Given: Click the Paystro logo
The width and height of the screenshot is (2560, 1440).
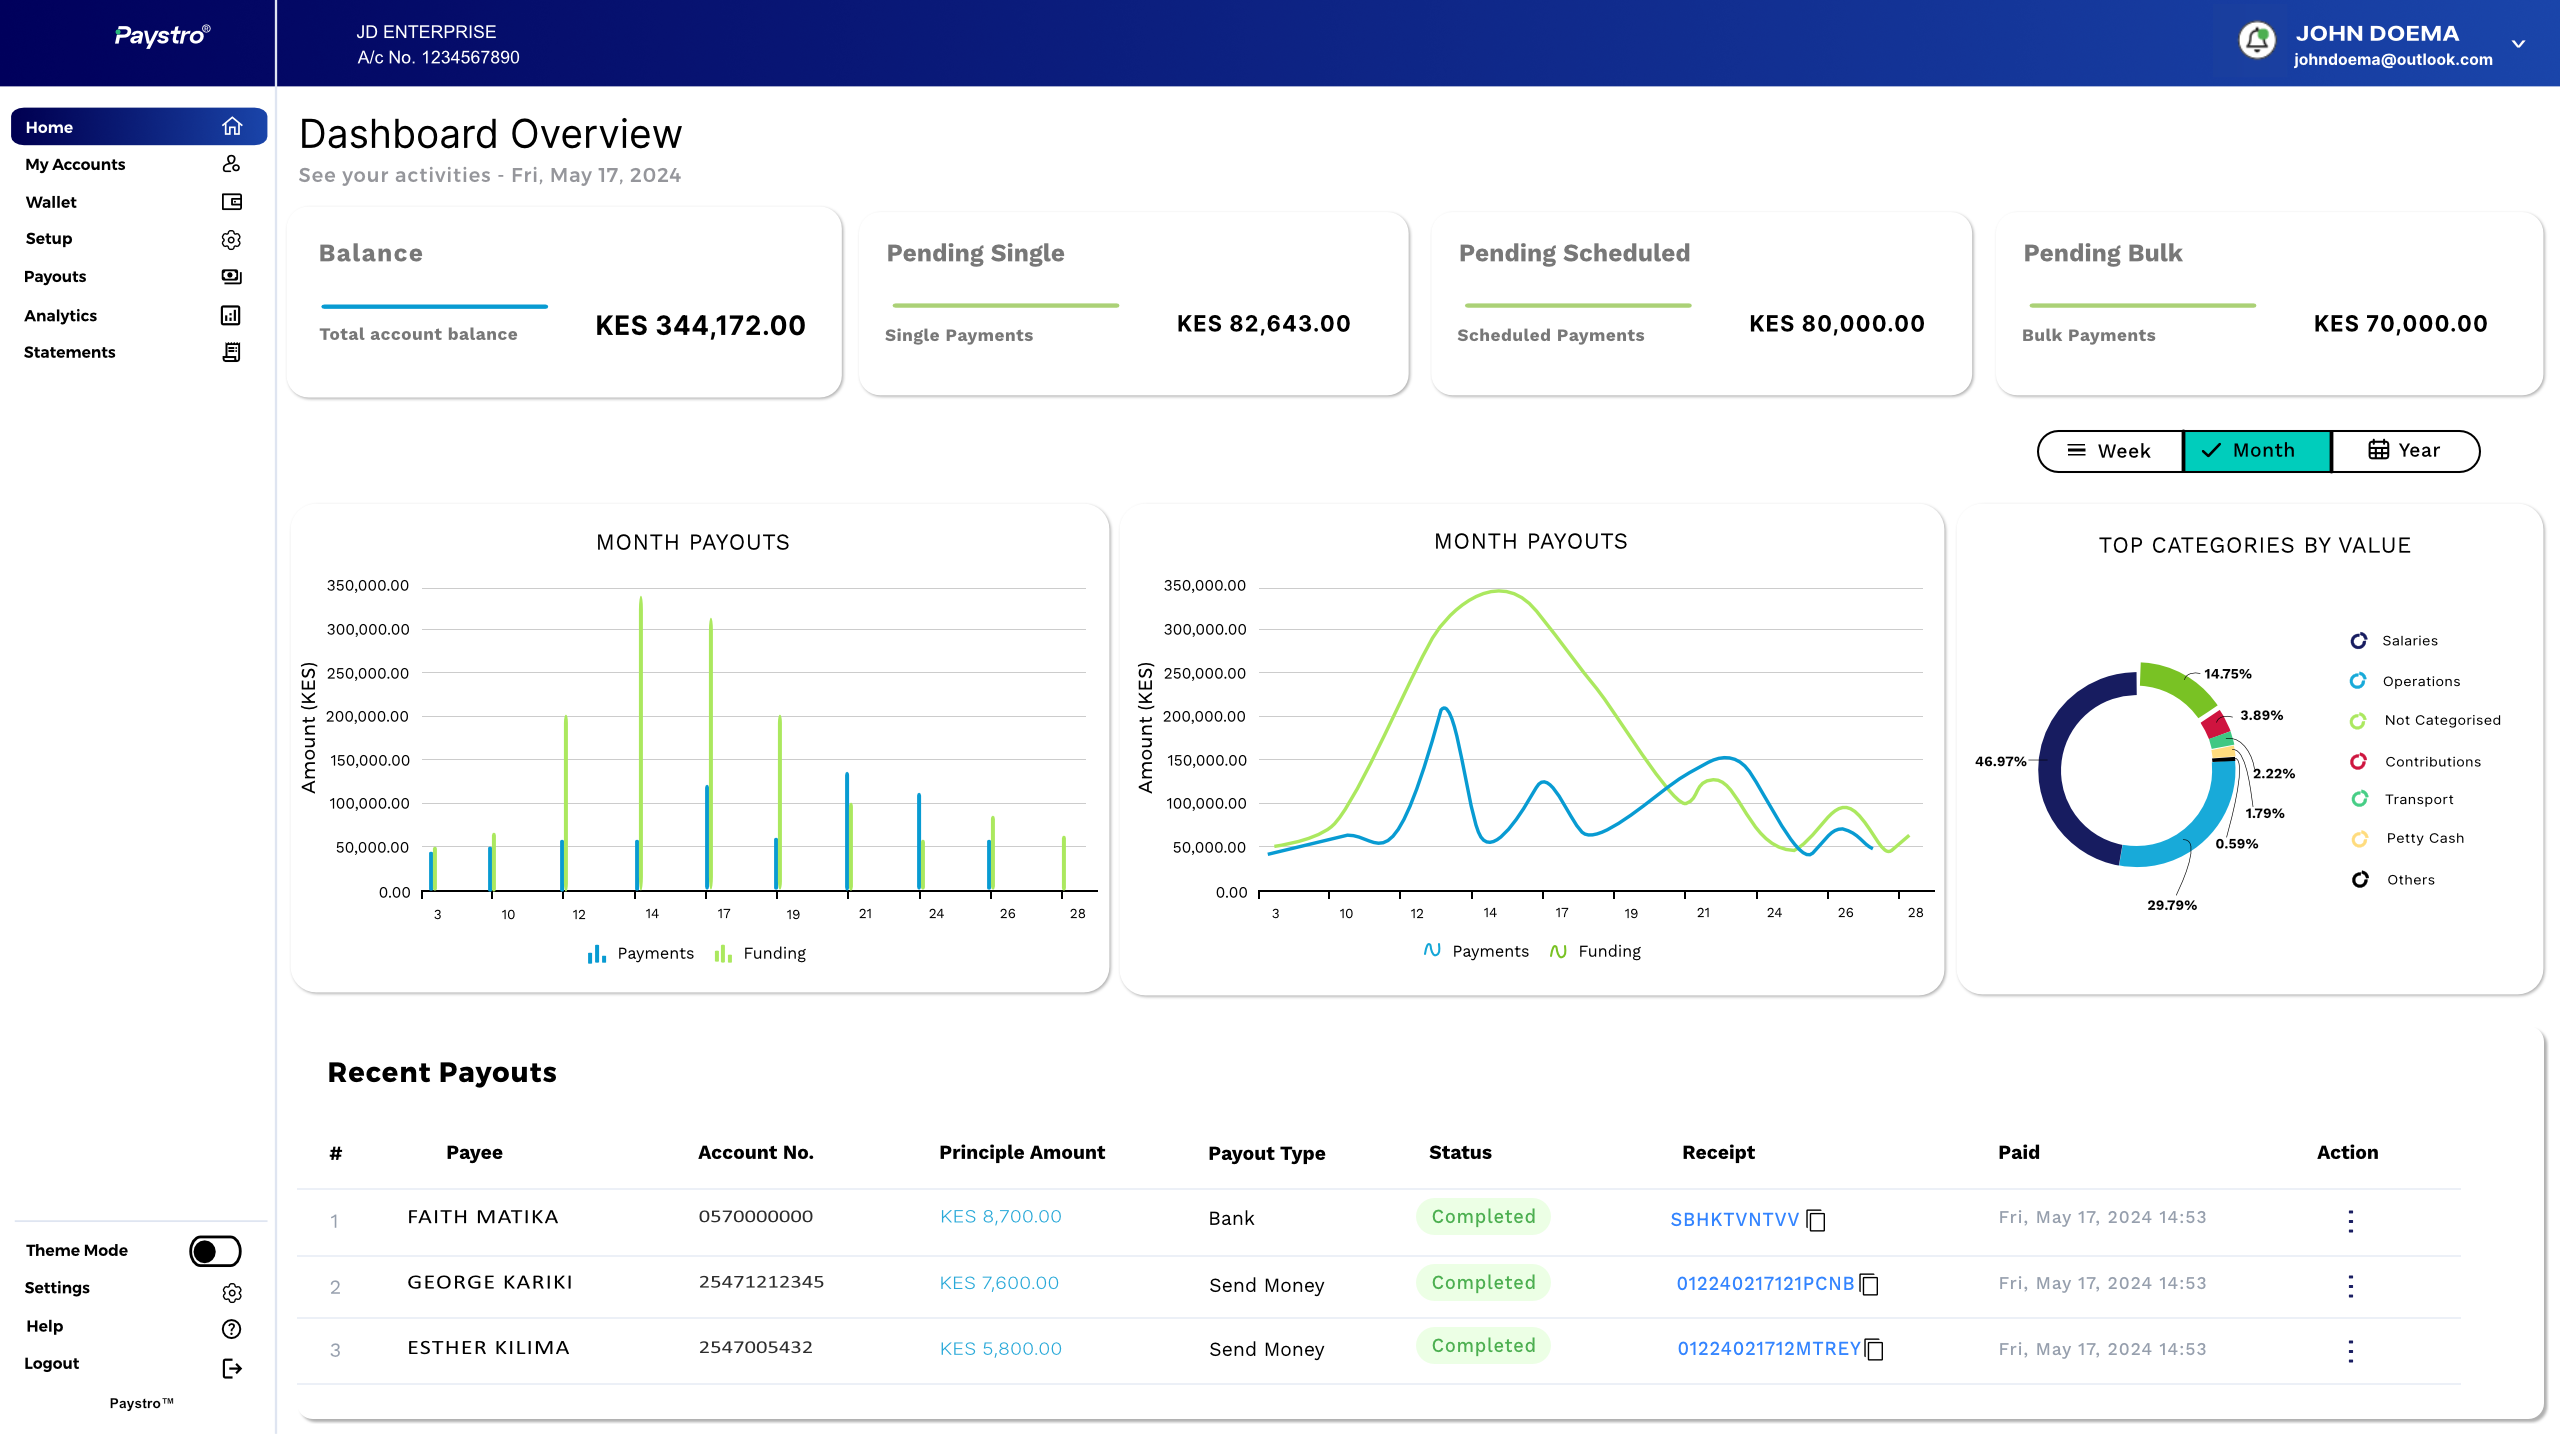Looking at the screenshot, I should click(161, 36).
